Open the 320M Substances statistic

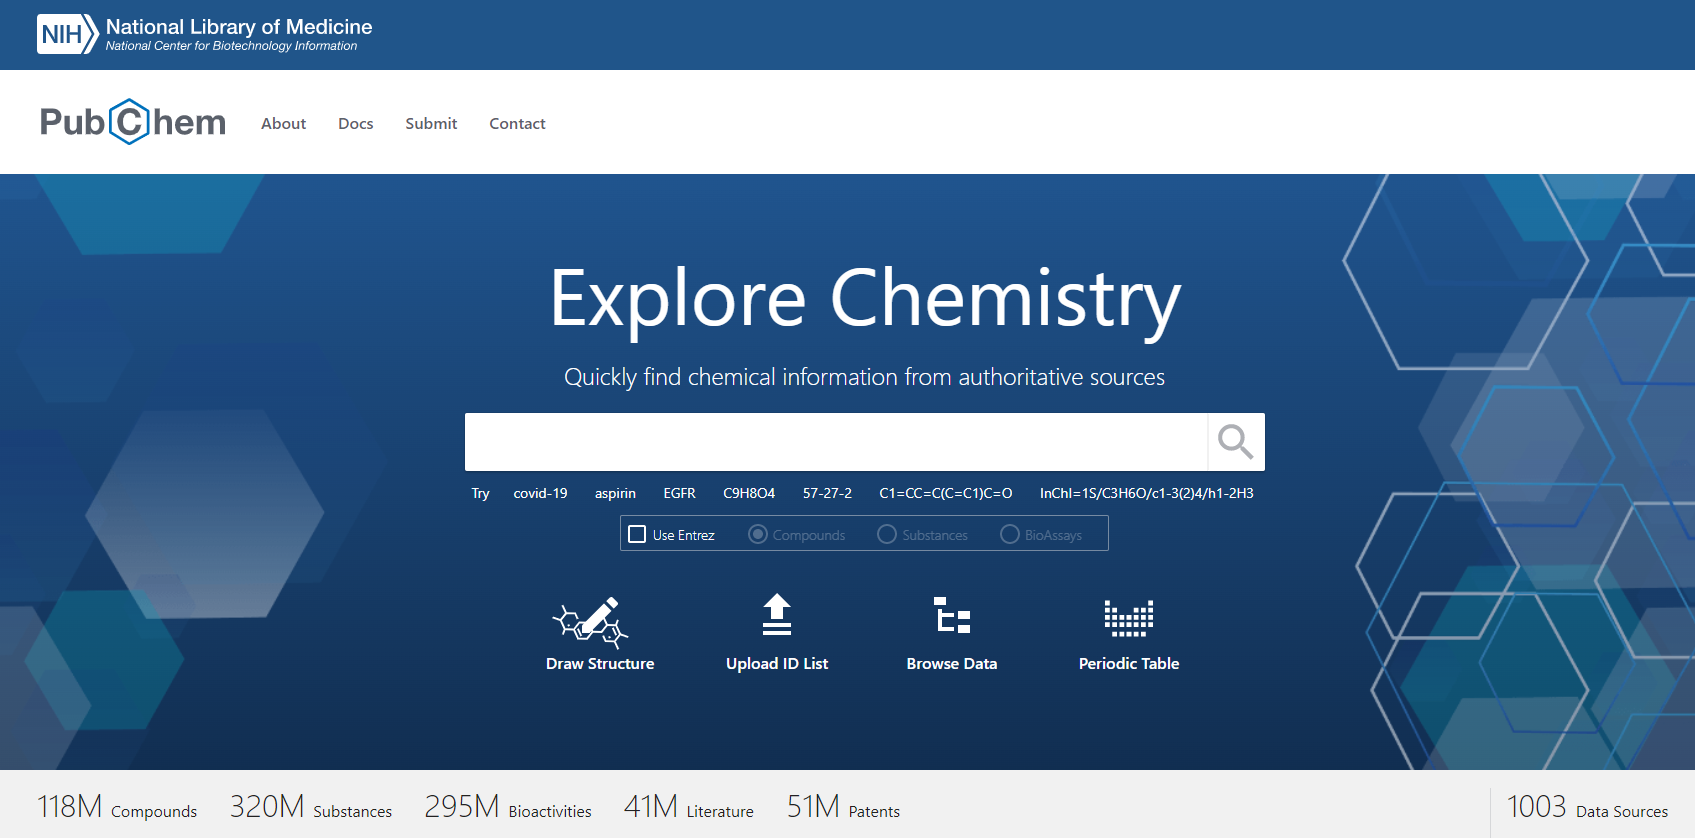311,806
